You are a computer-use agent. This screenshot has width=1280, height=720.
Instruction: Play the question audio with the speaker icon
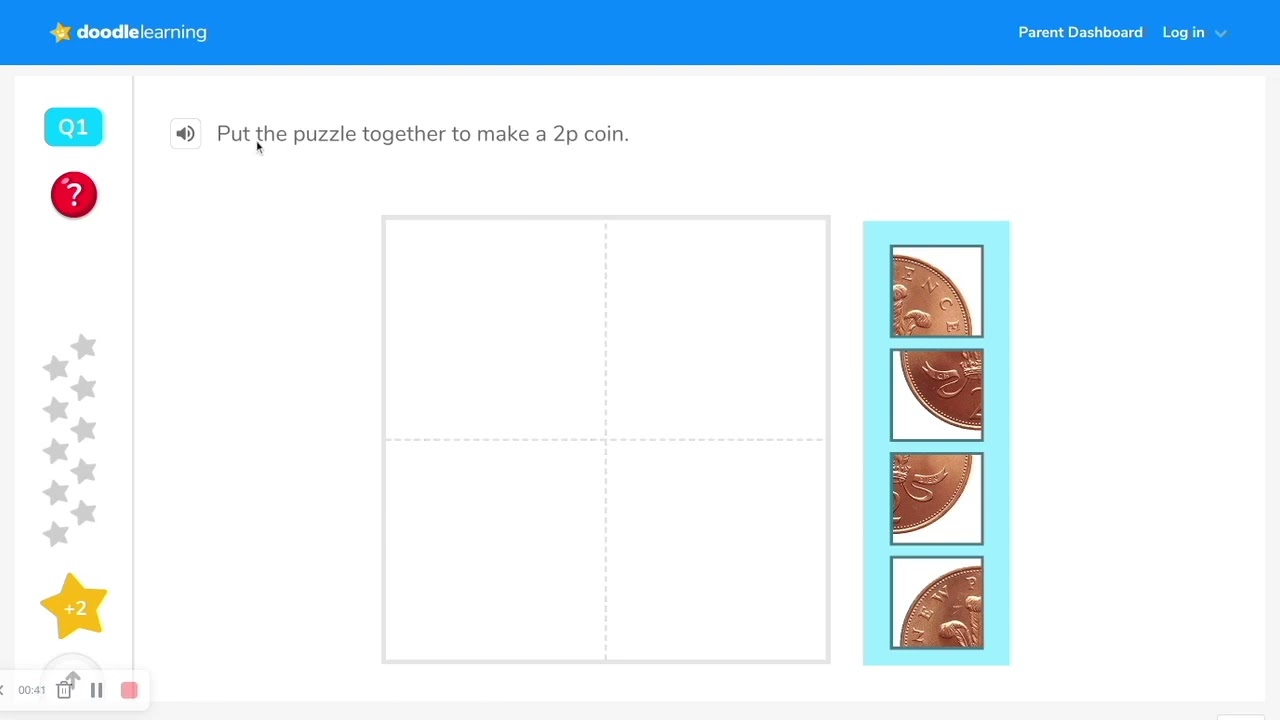[x=185, y=134]
